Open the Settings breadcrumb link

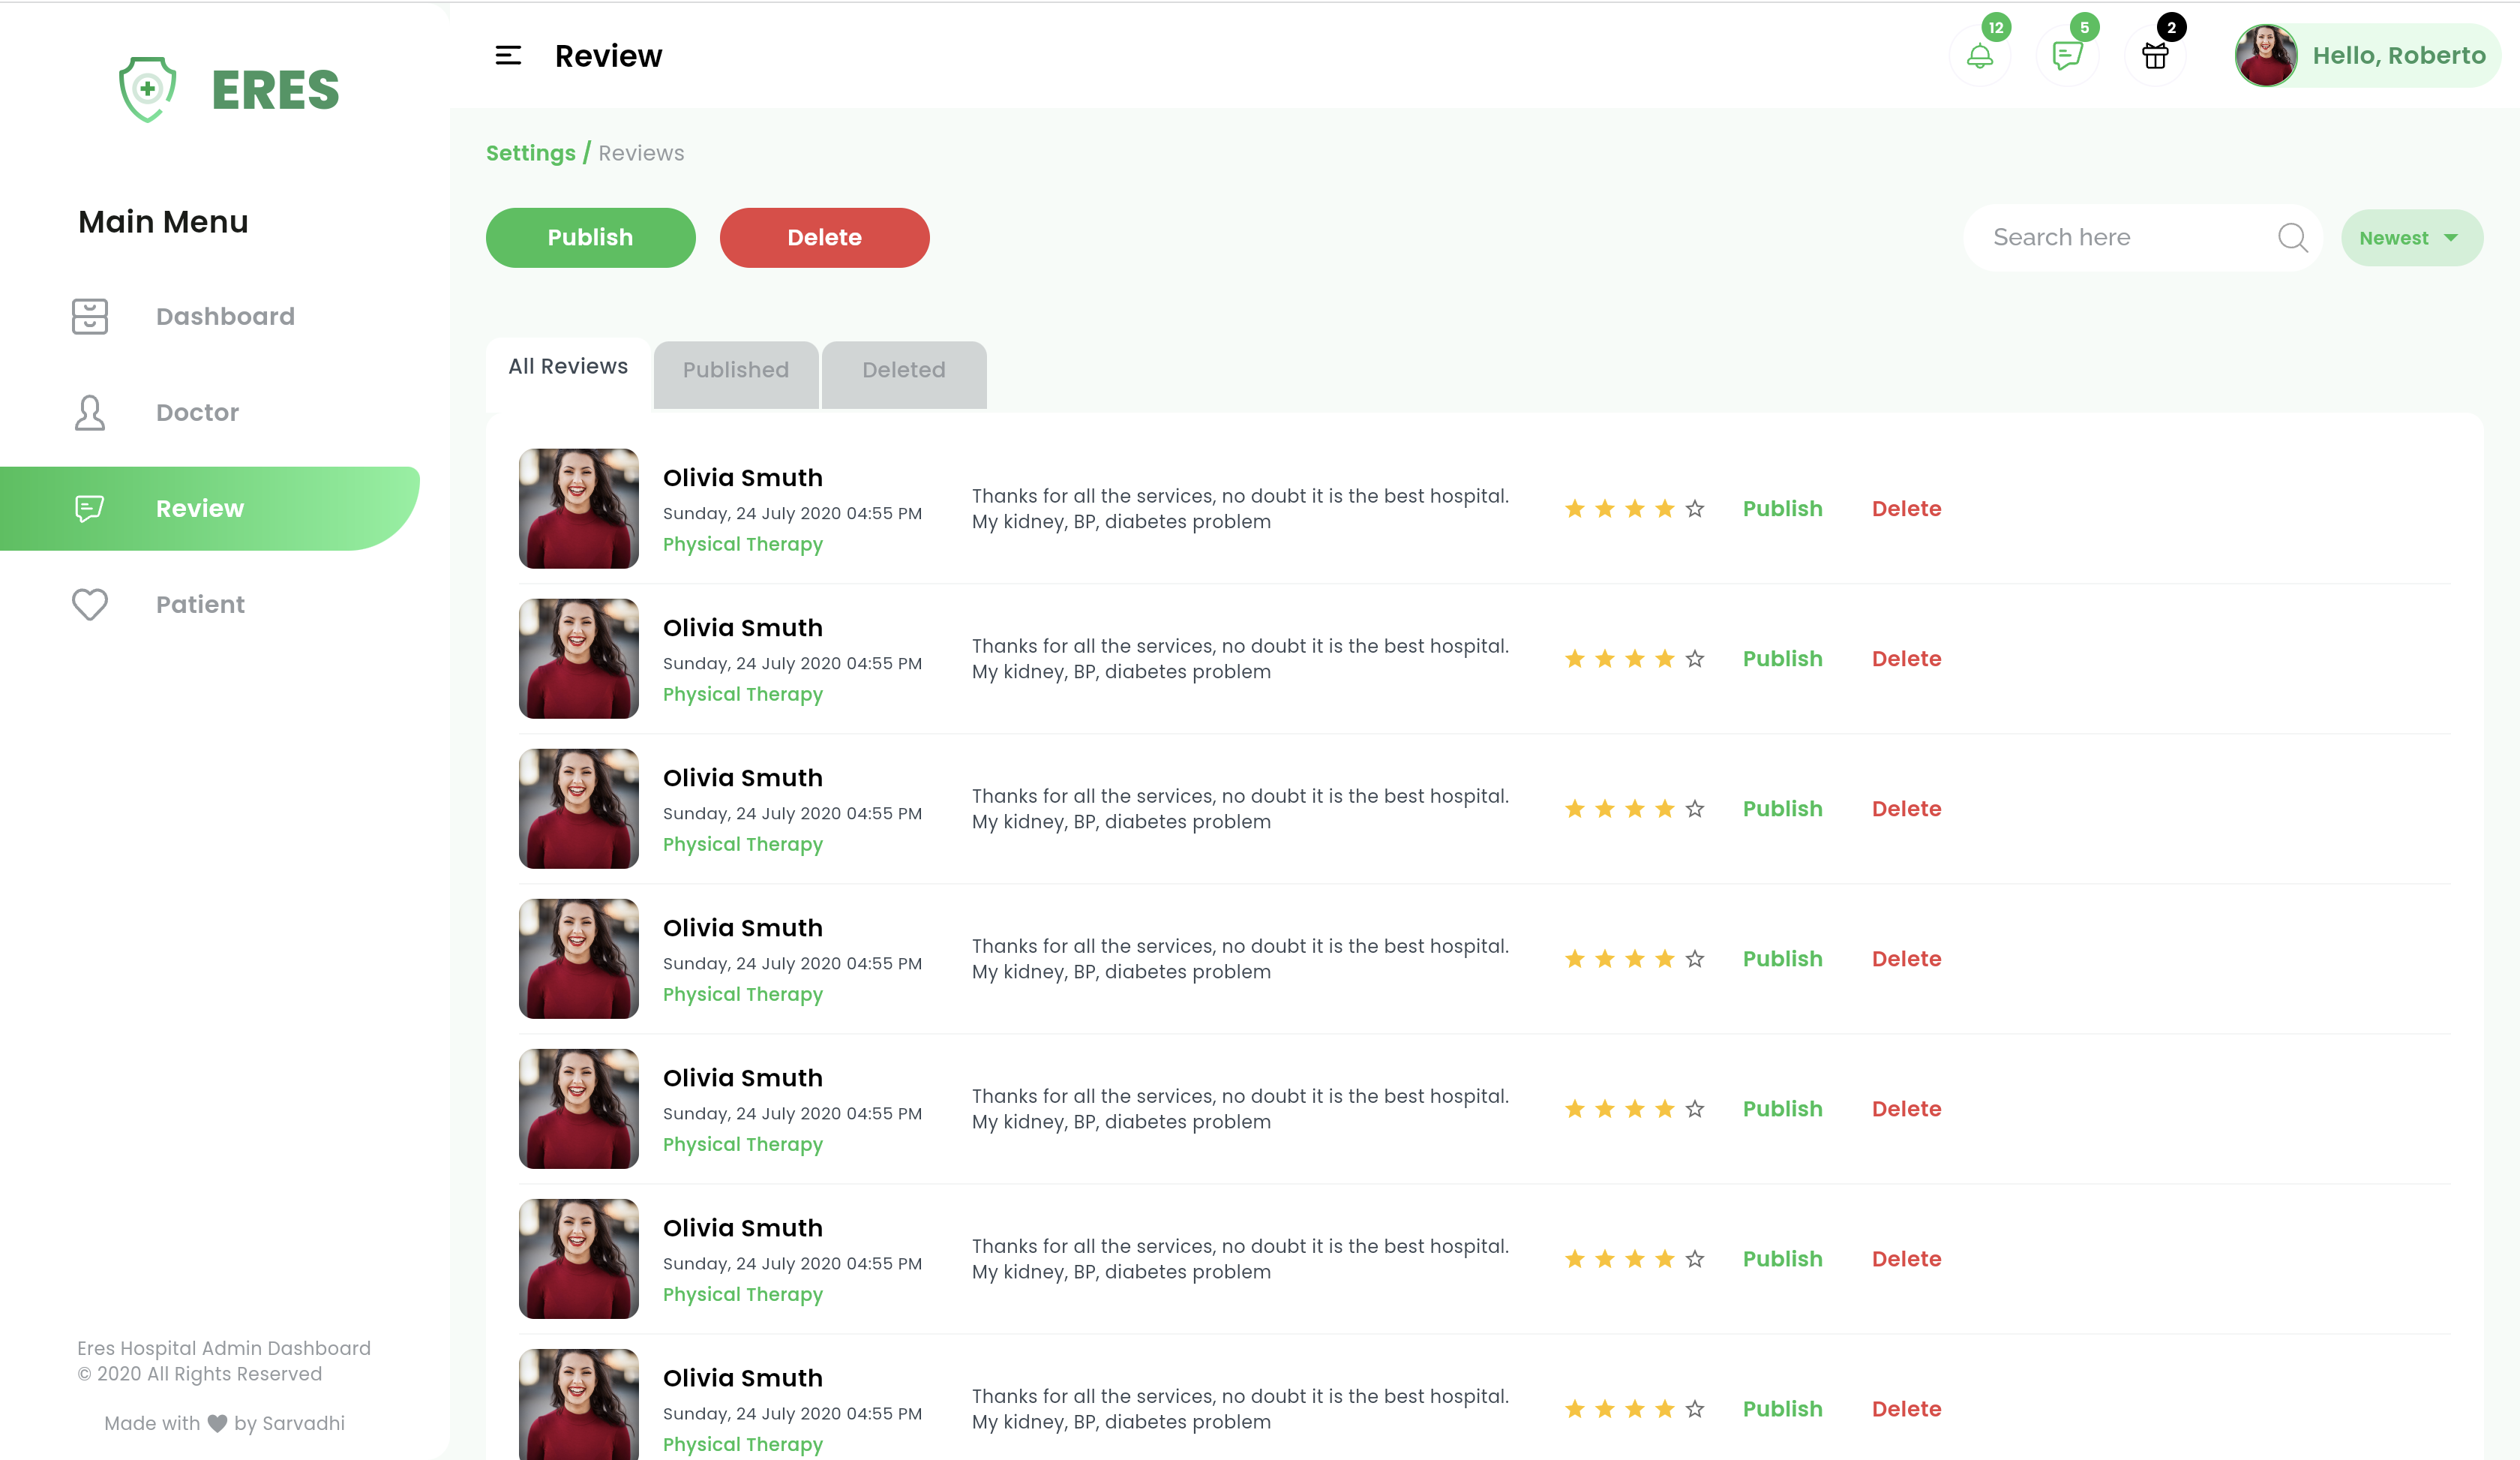point(530,153)
